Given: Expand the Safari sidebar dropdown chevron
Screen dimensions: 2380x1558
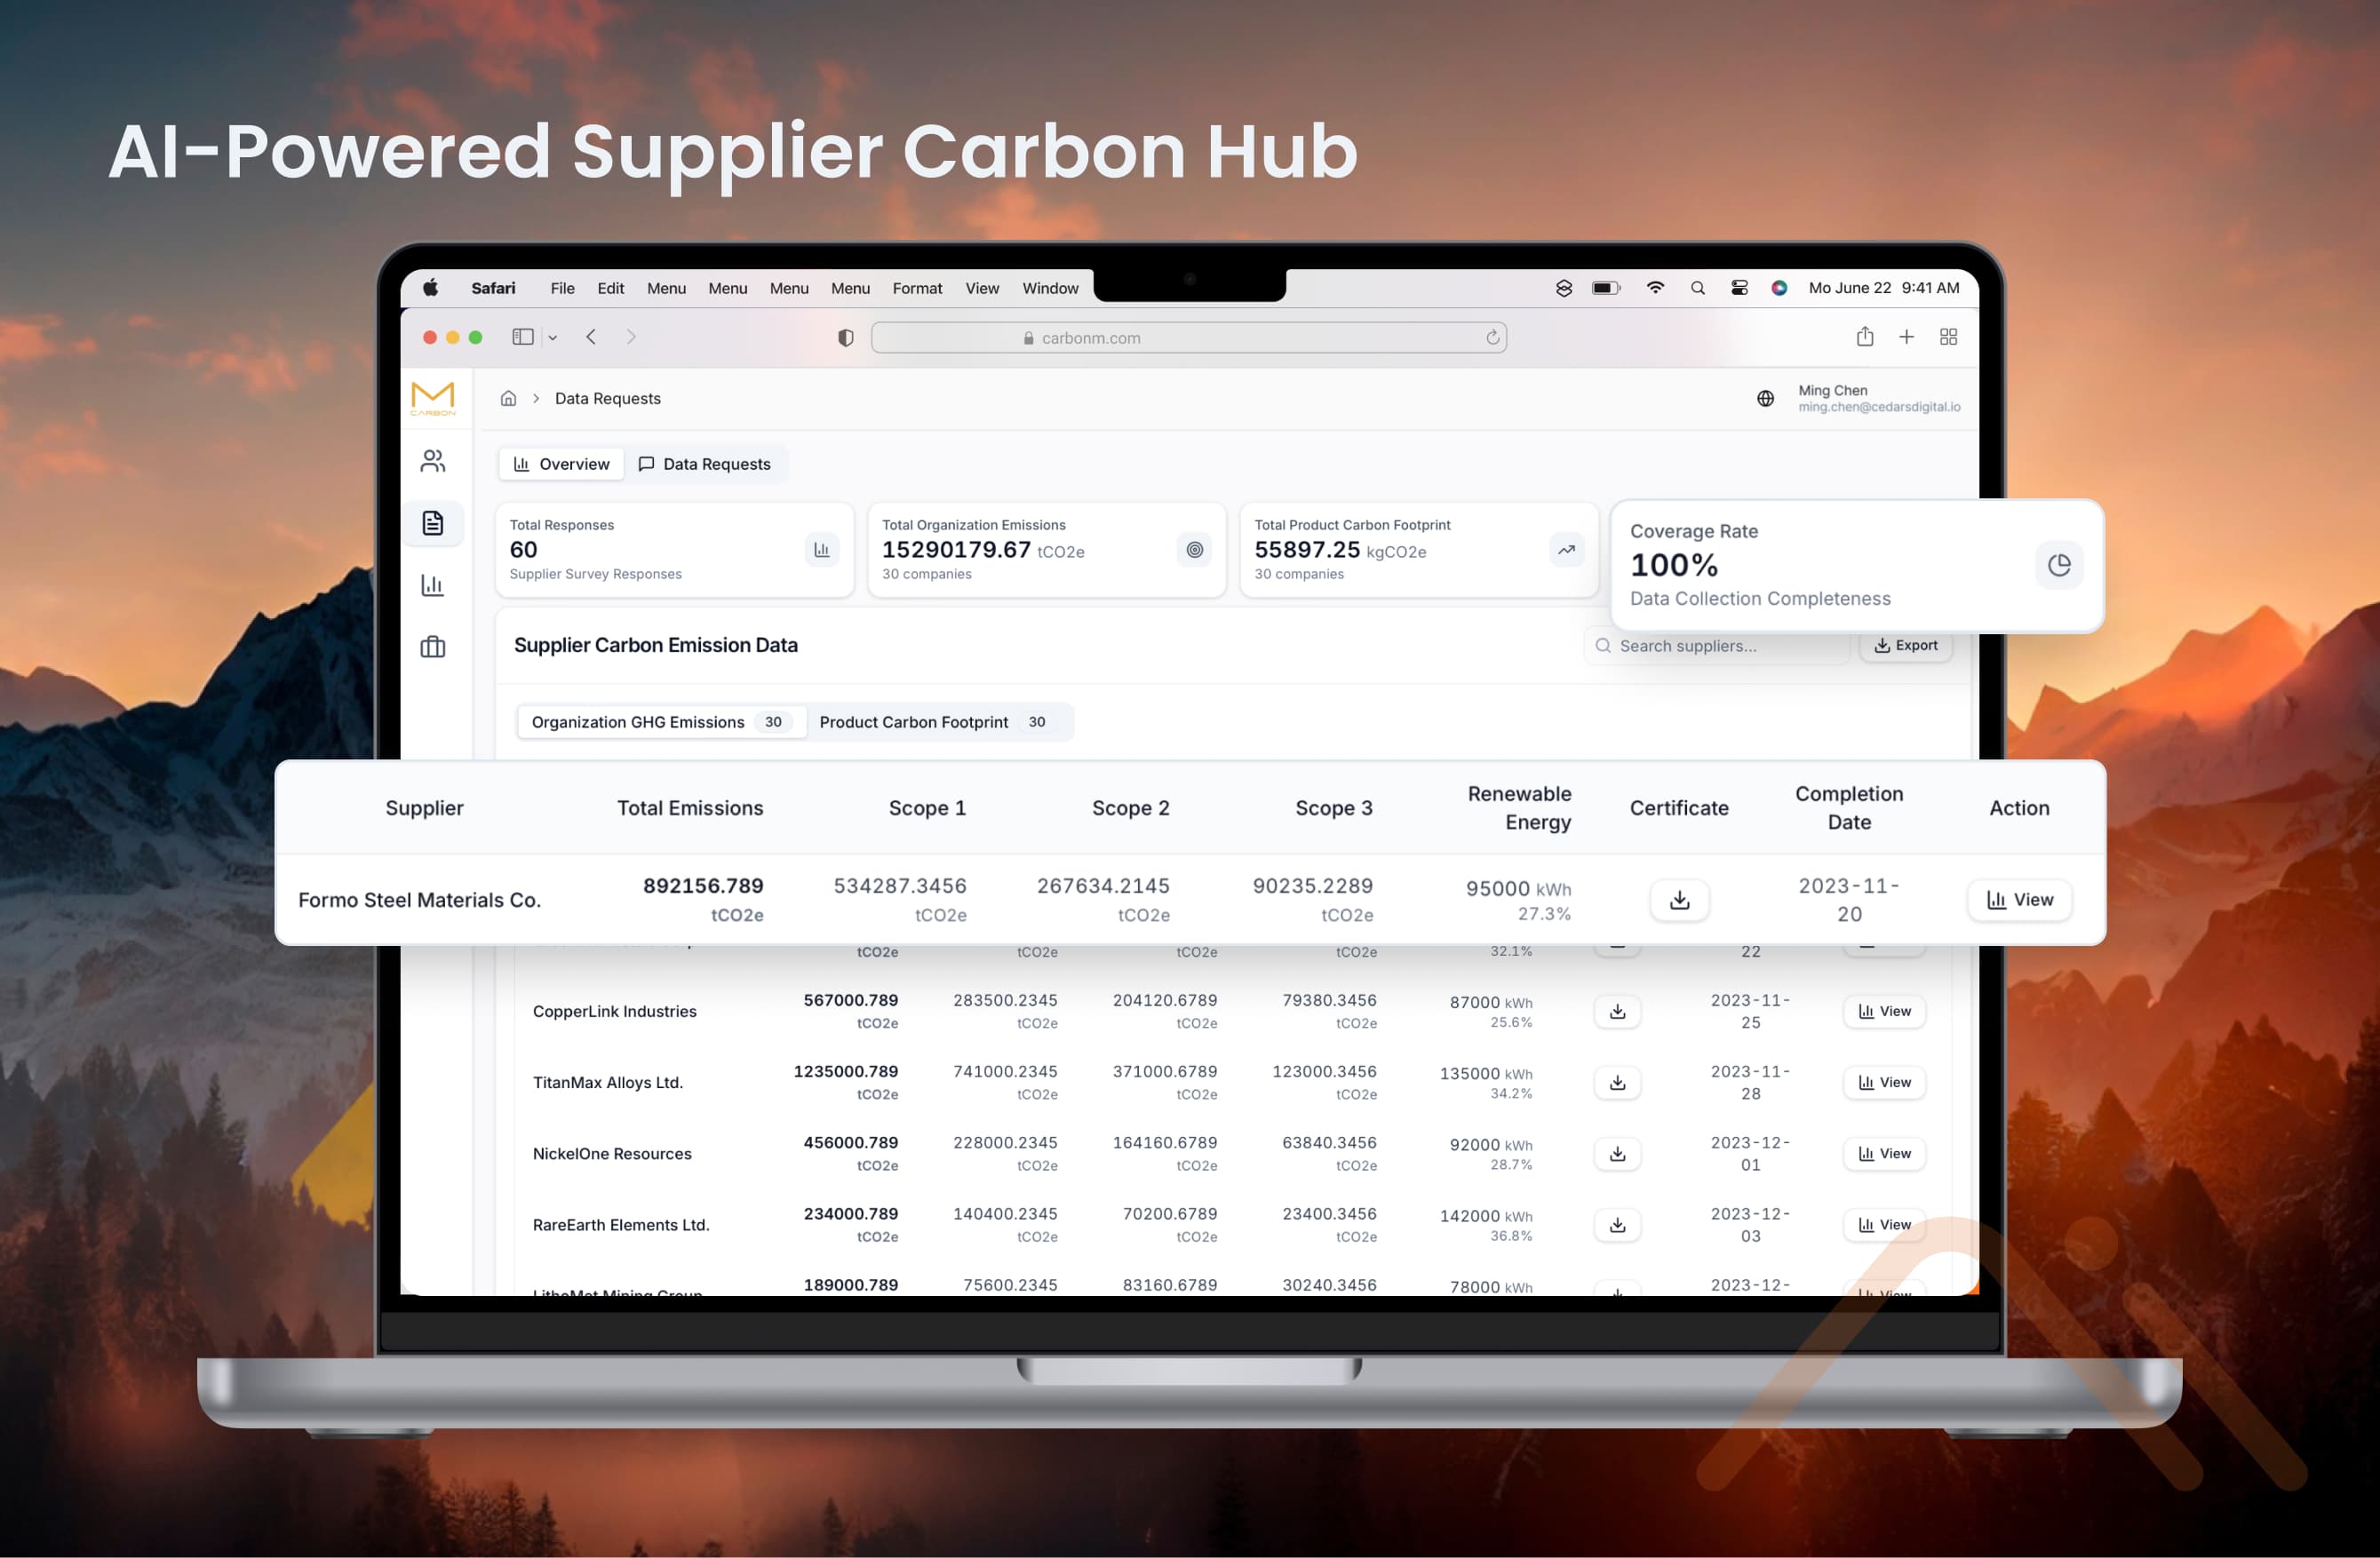Looking at the screenshot, I should [553, 338].
